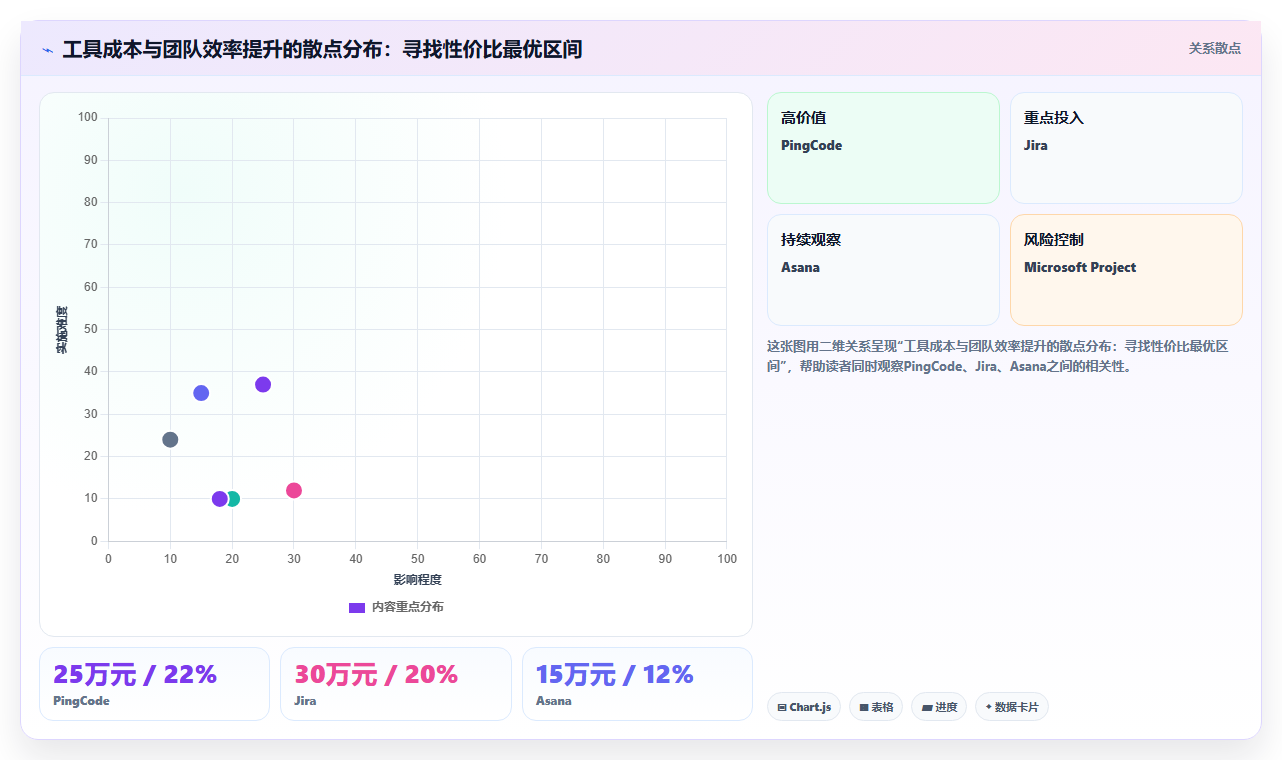Click the y-axis tick label 100
Viewport: 1282px width, 760px height.
coord(88,118)
